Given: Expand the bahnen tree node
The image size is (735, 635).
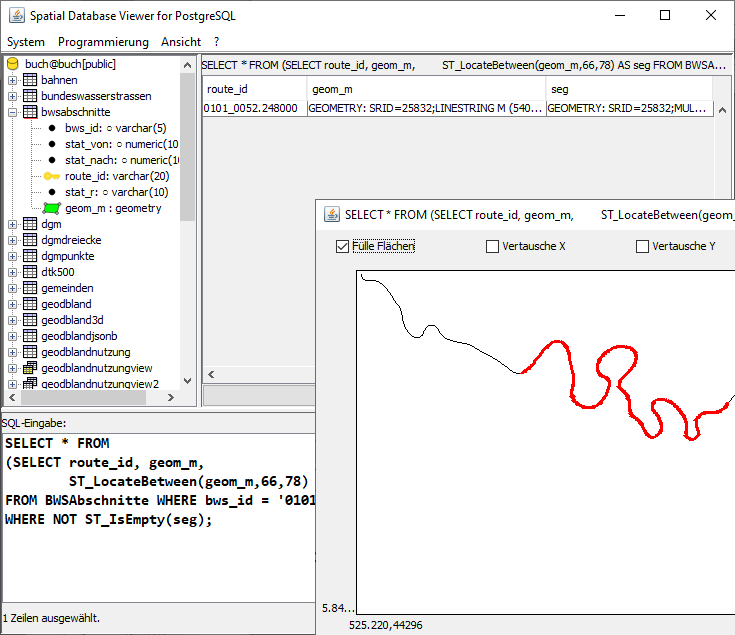Looking at the screenshot, I should [x=13, y=80].
